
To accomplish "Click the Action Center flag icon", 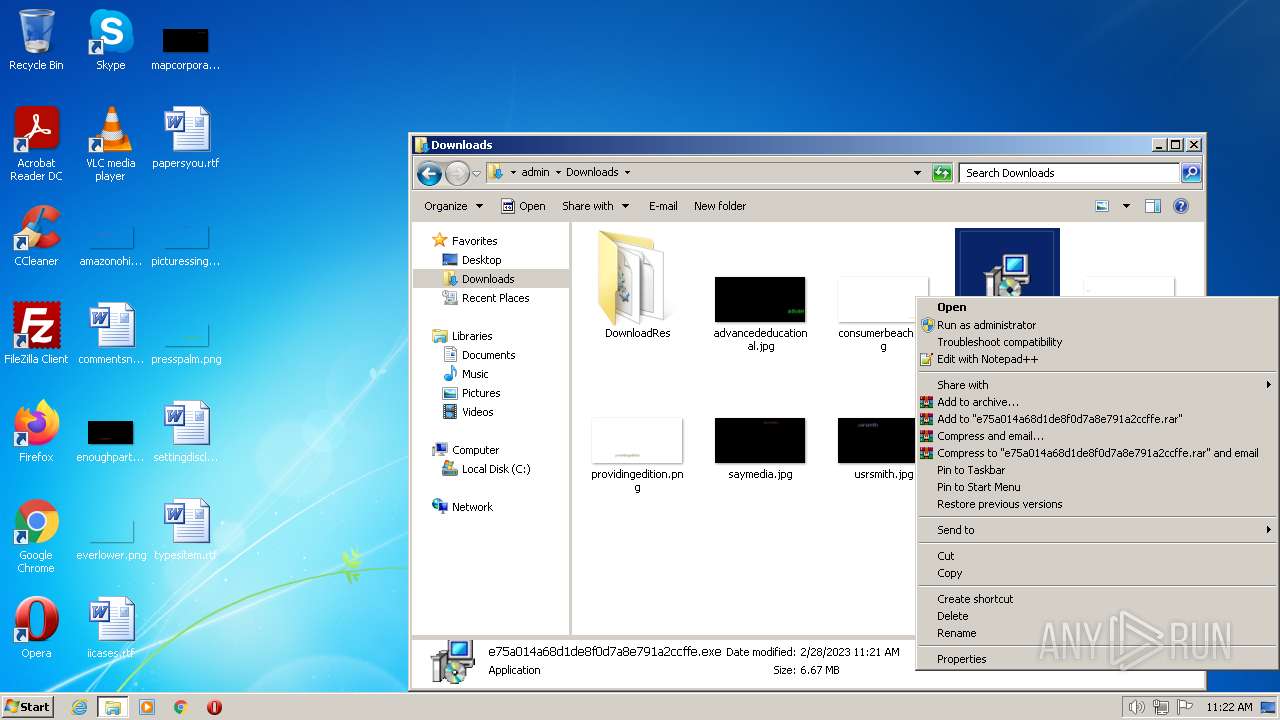I will click(x=1184, y=707).
